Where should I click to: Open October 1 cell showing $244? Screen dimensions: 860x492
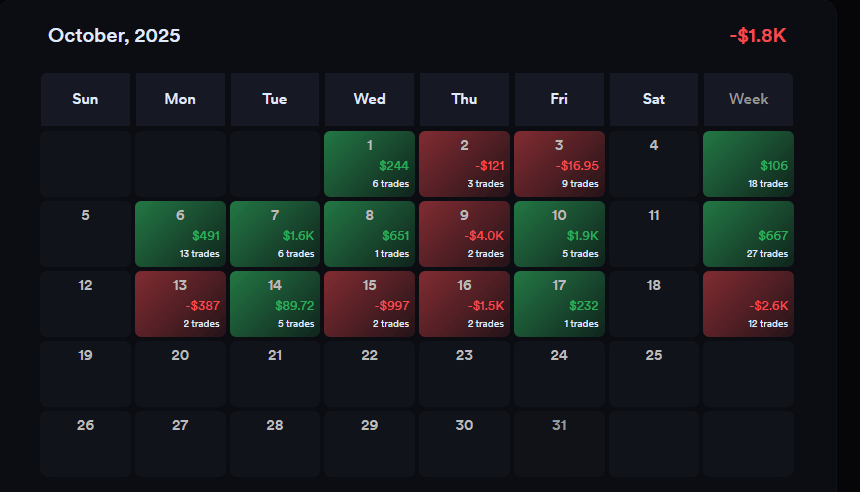(x=369, y=164)
